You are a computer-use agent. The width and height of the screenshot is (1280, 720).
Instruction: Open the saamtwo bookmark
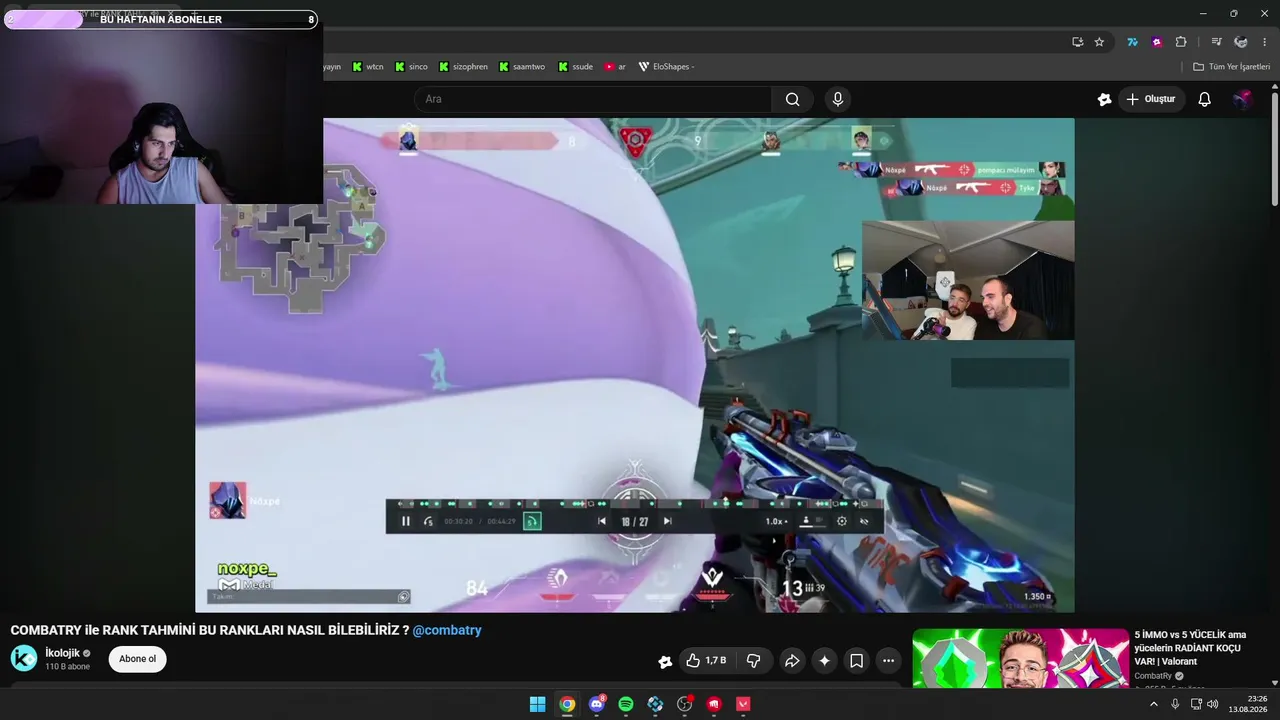point(521,67)
